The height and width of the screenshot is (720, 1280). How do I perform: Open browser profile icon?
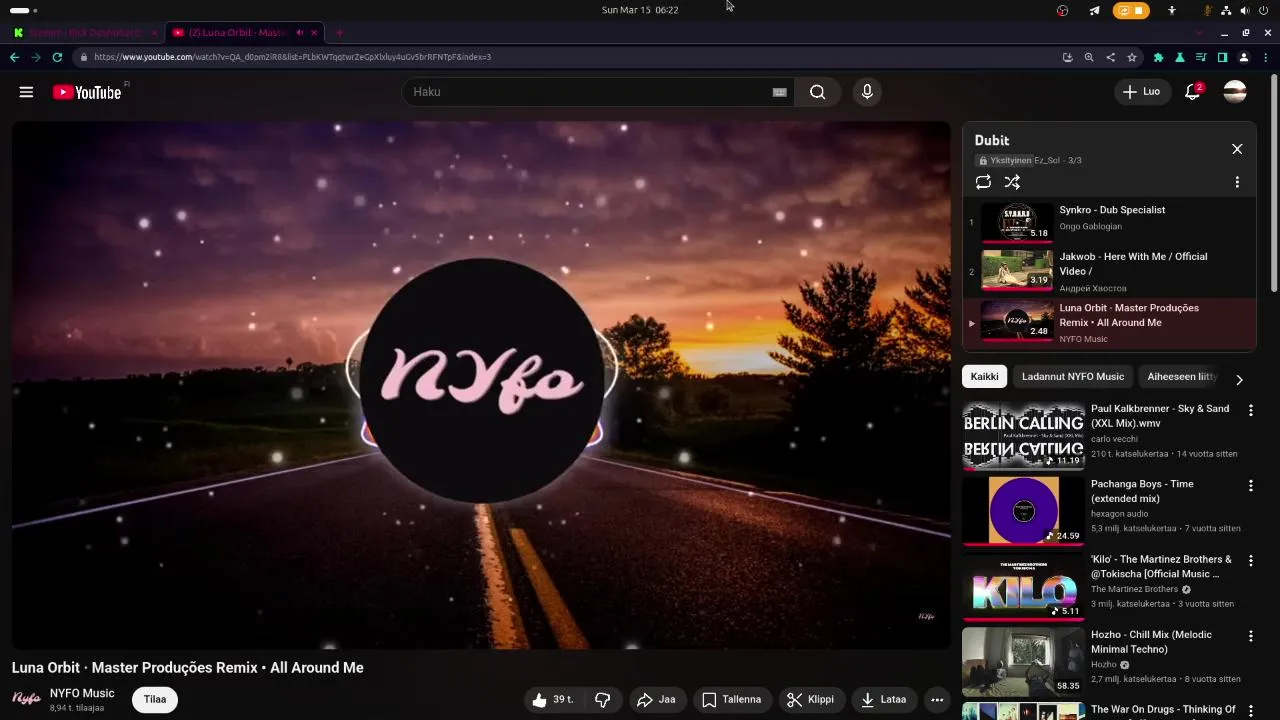tap(1244, 57)
